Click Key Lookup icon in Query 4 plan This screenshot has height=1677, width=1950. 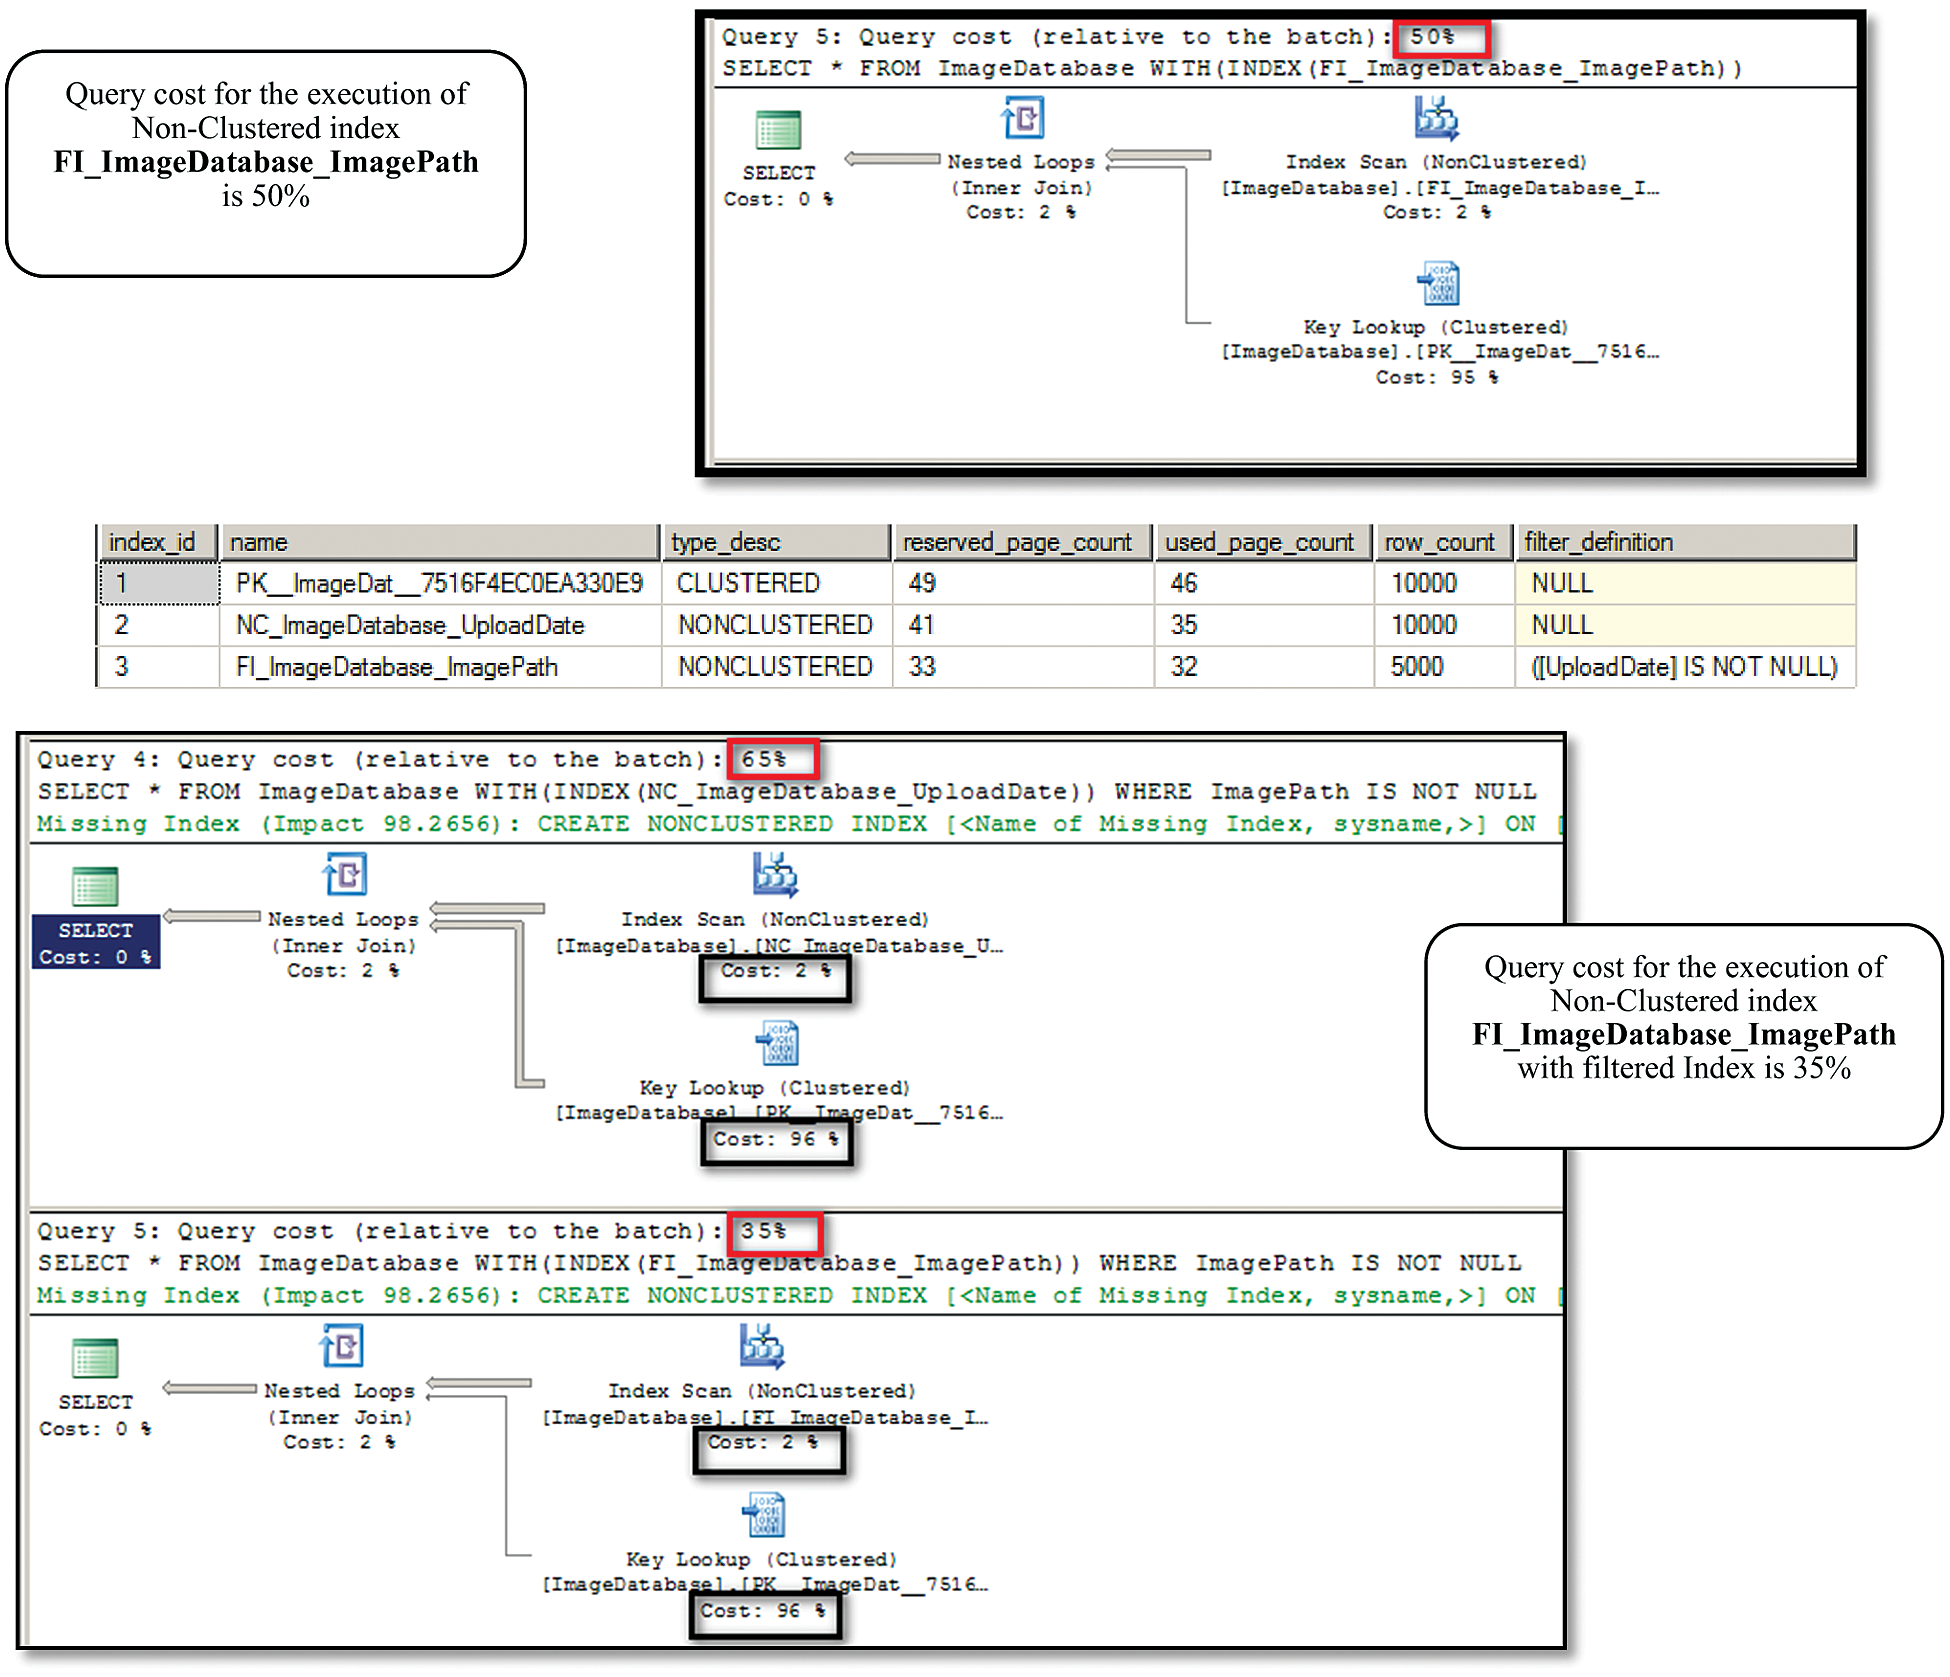click(x=777, y=1043)
